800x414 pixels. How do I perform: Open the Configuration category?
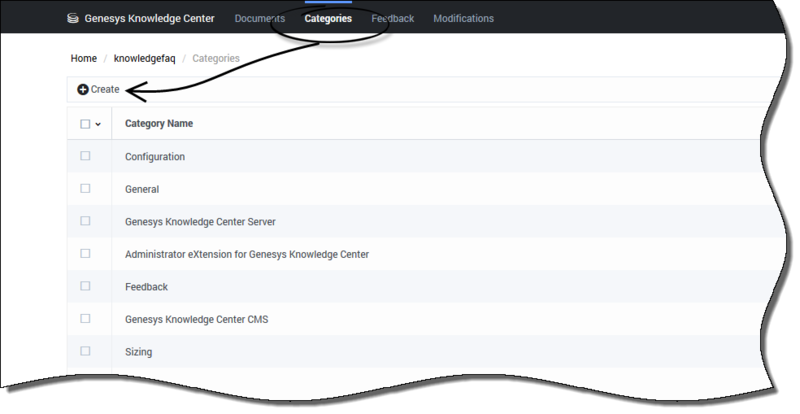coord(155,157)
